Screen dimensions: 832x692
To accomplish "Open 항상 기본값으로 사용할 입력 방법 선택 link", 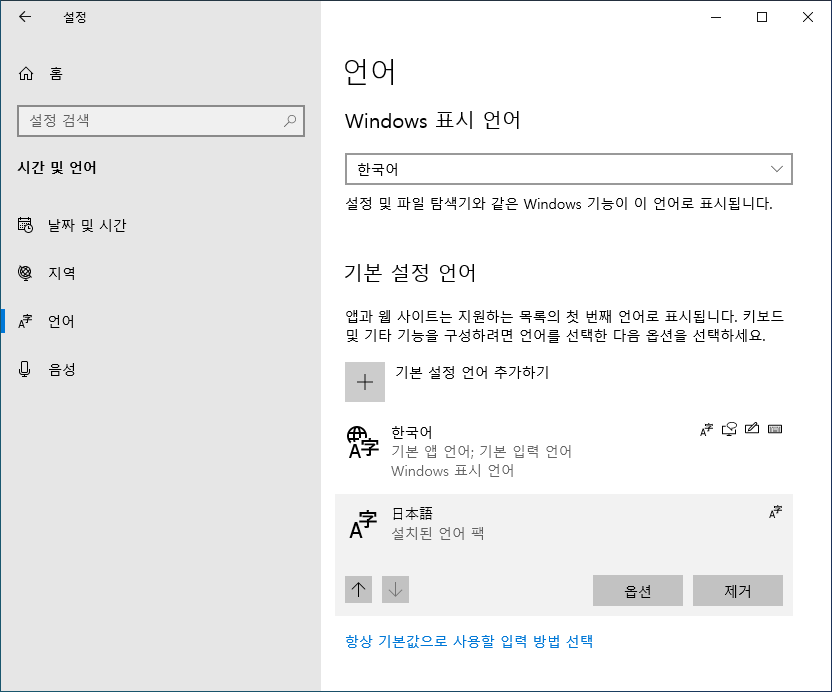I will (x=469, y=641).
